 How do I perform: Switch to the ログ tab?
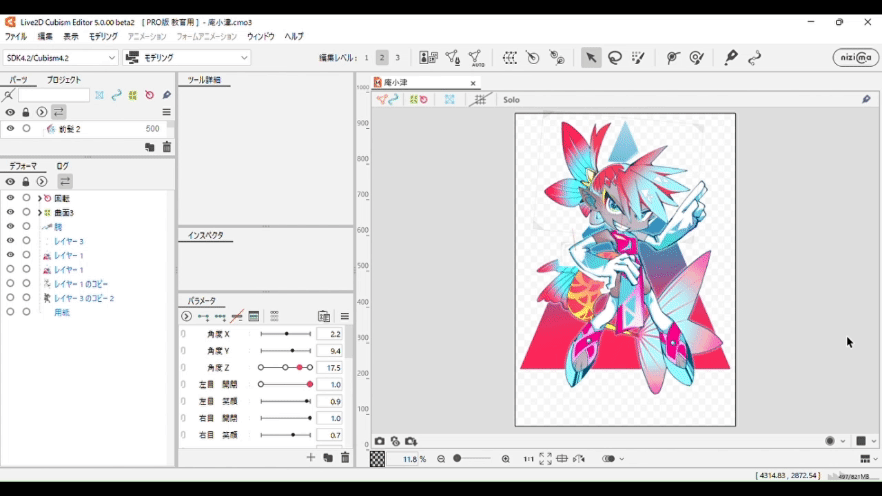62,166
